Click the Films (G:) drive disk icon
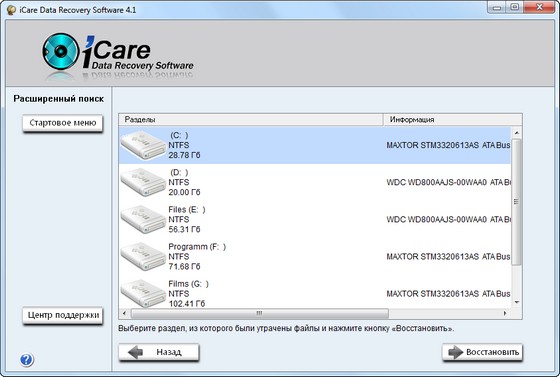The width and height of the screenshot is (560, 377). click(144, 293)
